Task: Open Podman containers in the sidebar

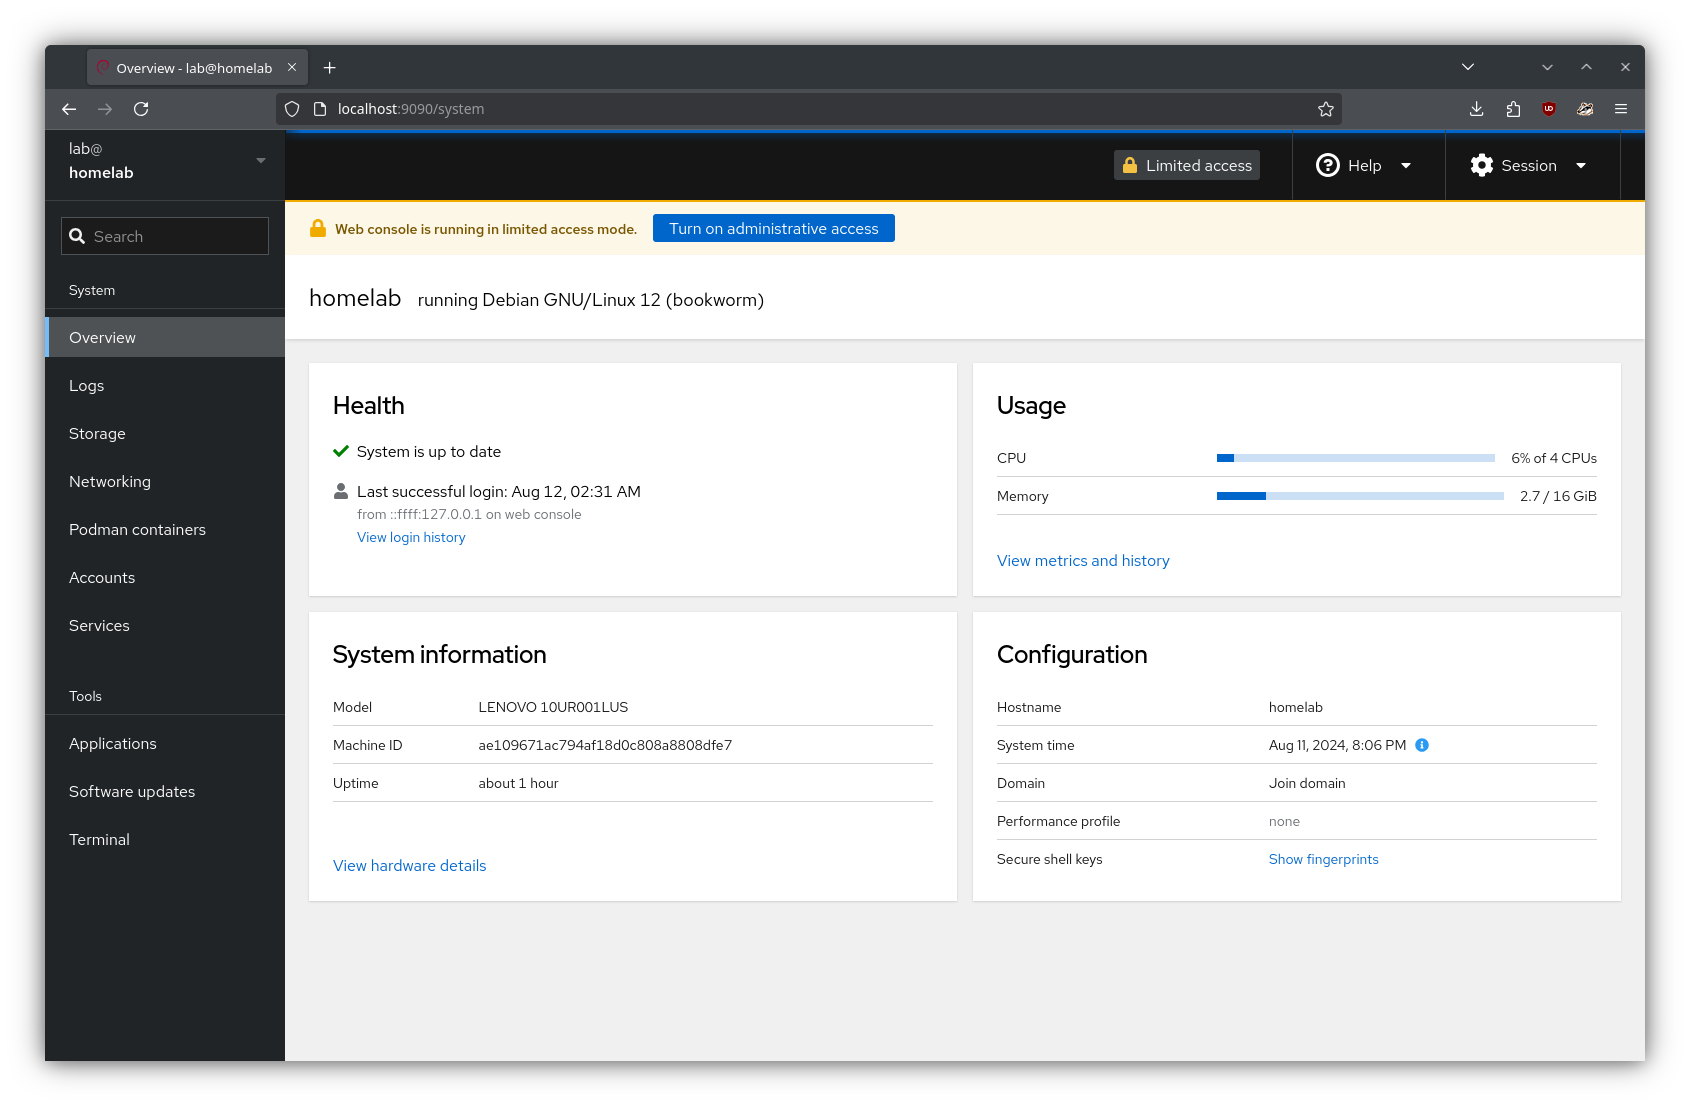Action: (x=137, y=530)
